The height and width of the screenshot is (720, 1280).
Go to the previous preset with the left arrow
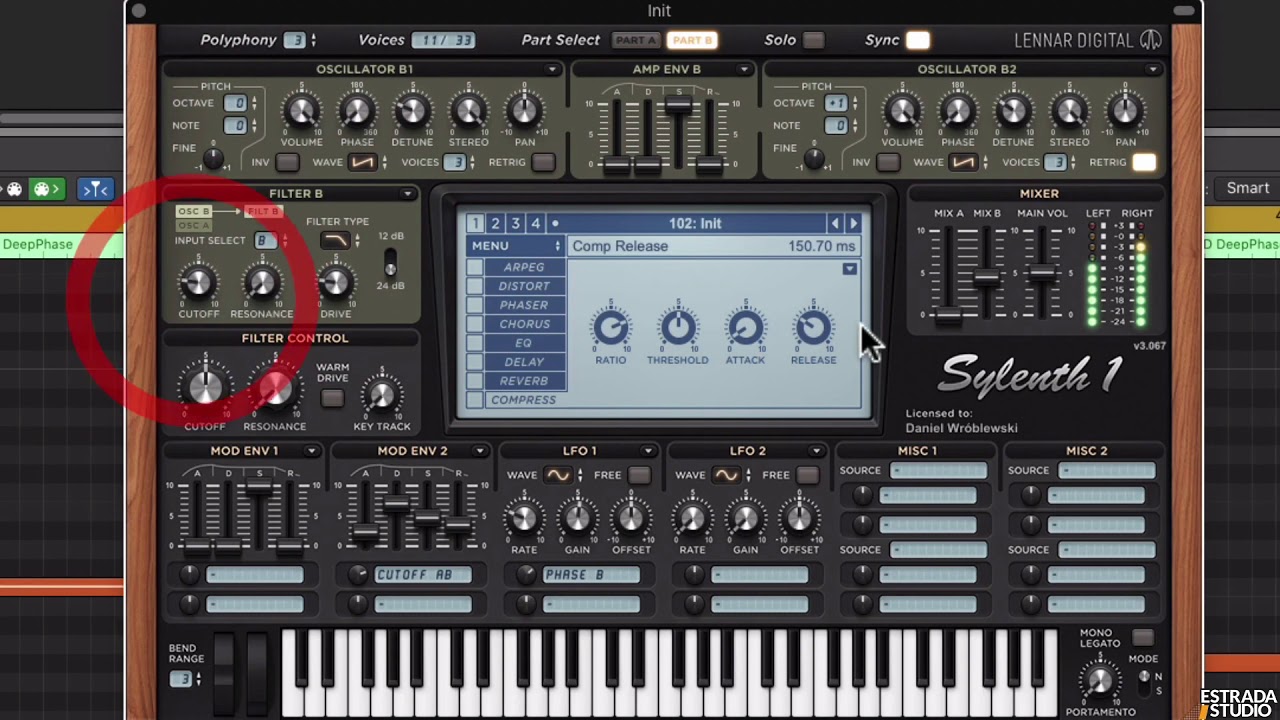[835, 224]
